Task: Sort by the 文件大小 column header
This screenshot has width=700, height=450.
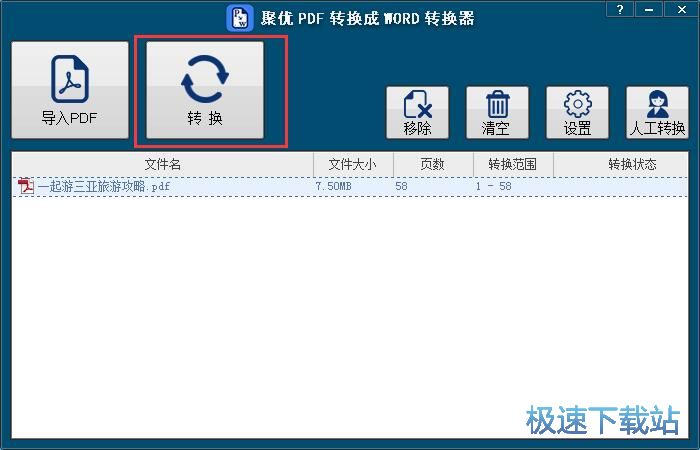Action: point(353,165)
